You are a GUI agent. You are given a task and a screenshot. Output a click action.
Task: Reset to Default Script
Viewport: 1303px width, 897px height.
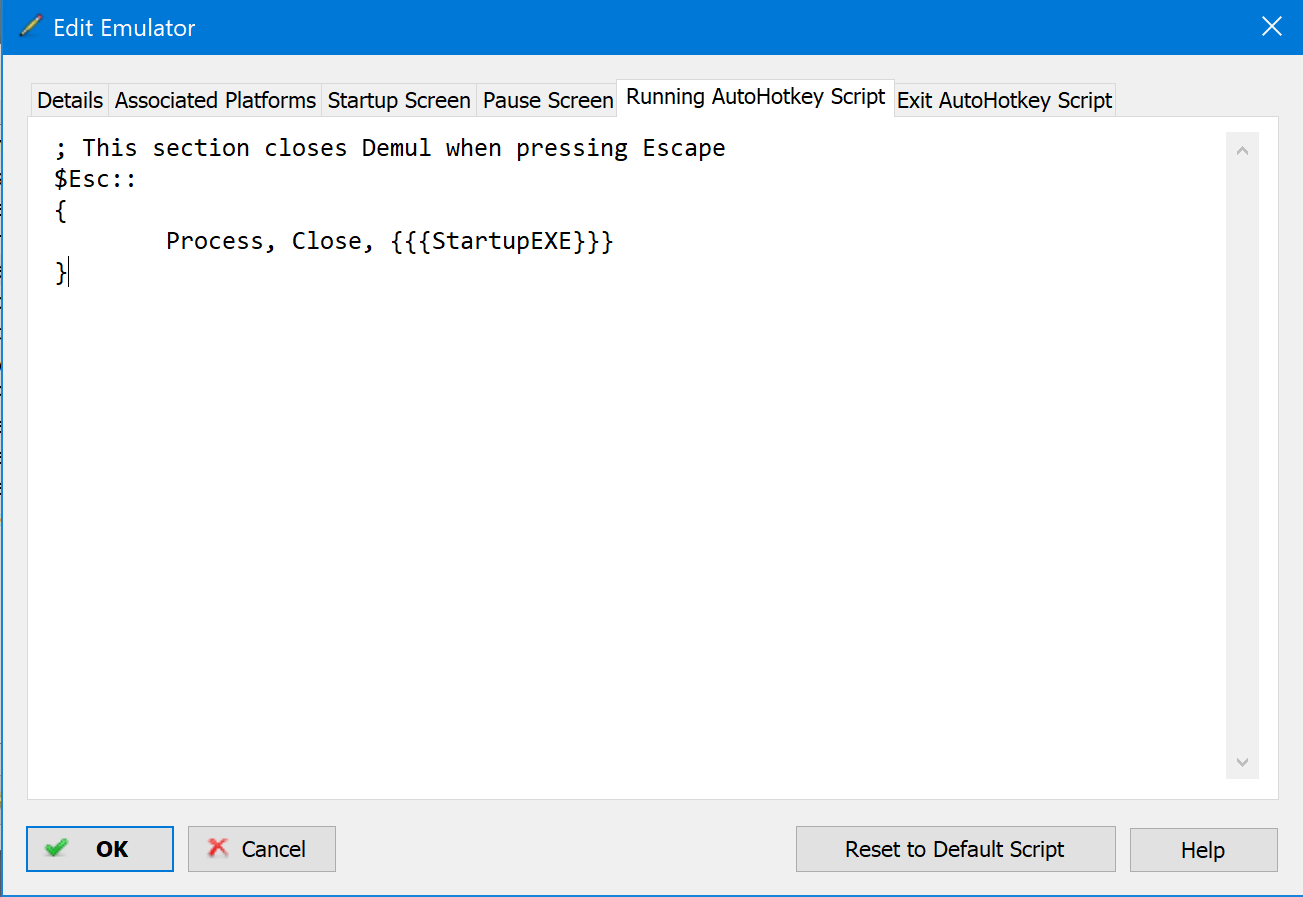(955, 849)
